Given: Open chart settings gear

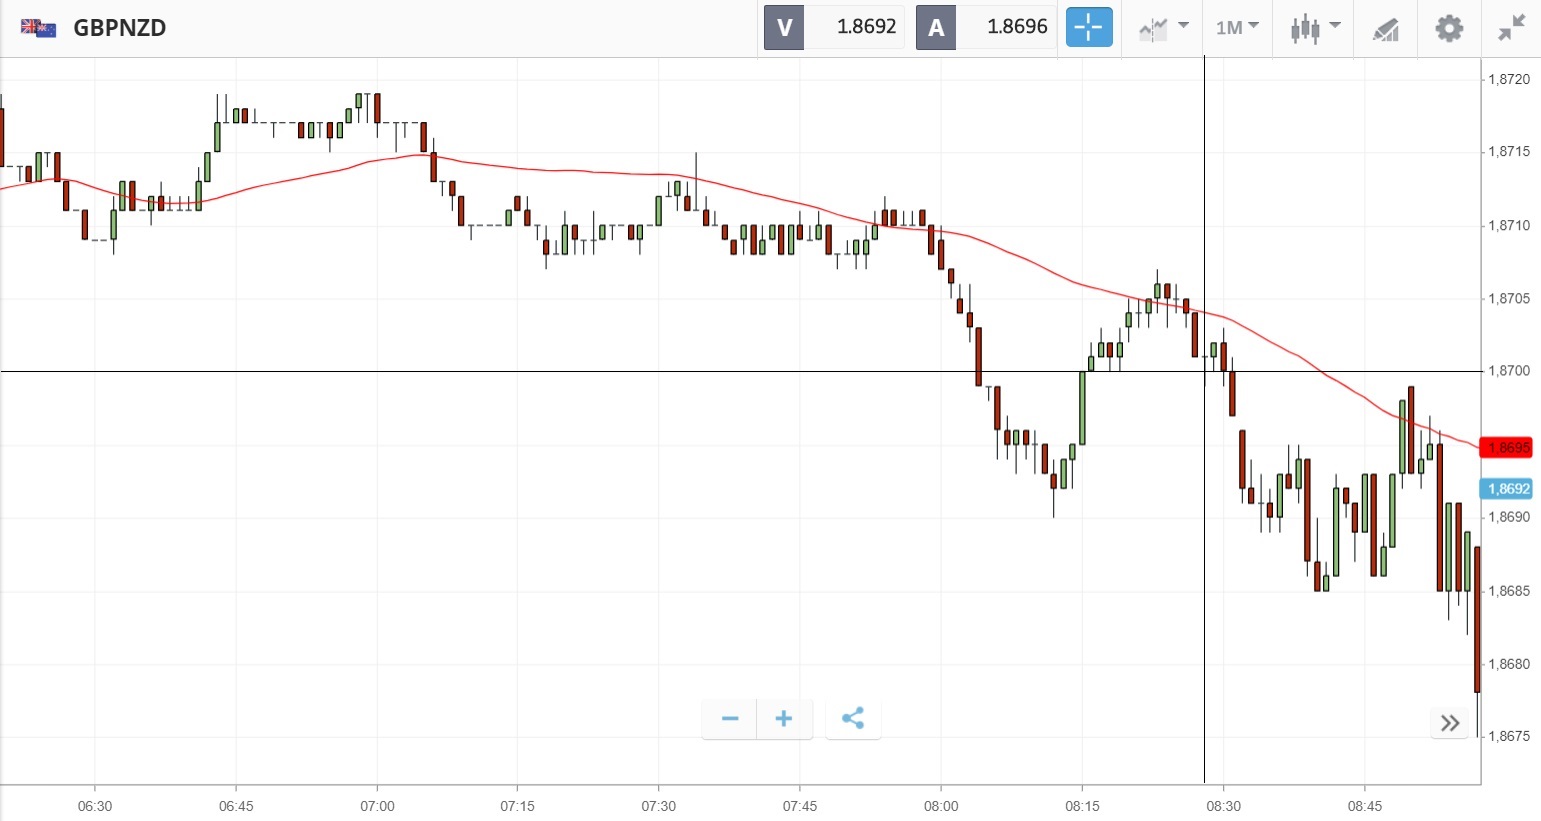Looking at the screenshot, I should point(1449,28).
